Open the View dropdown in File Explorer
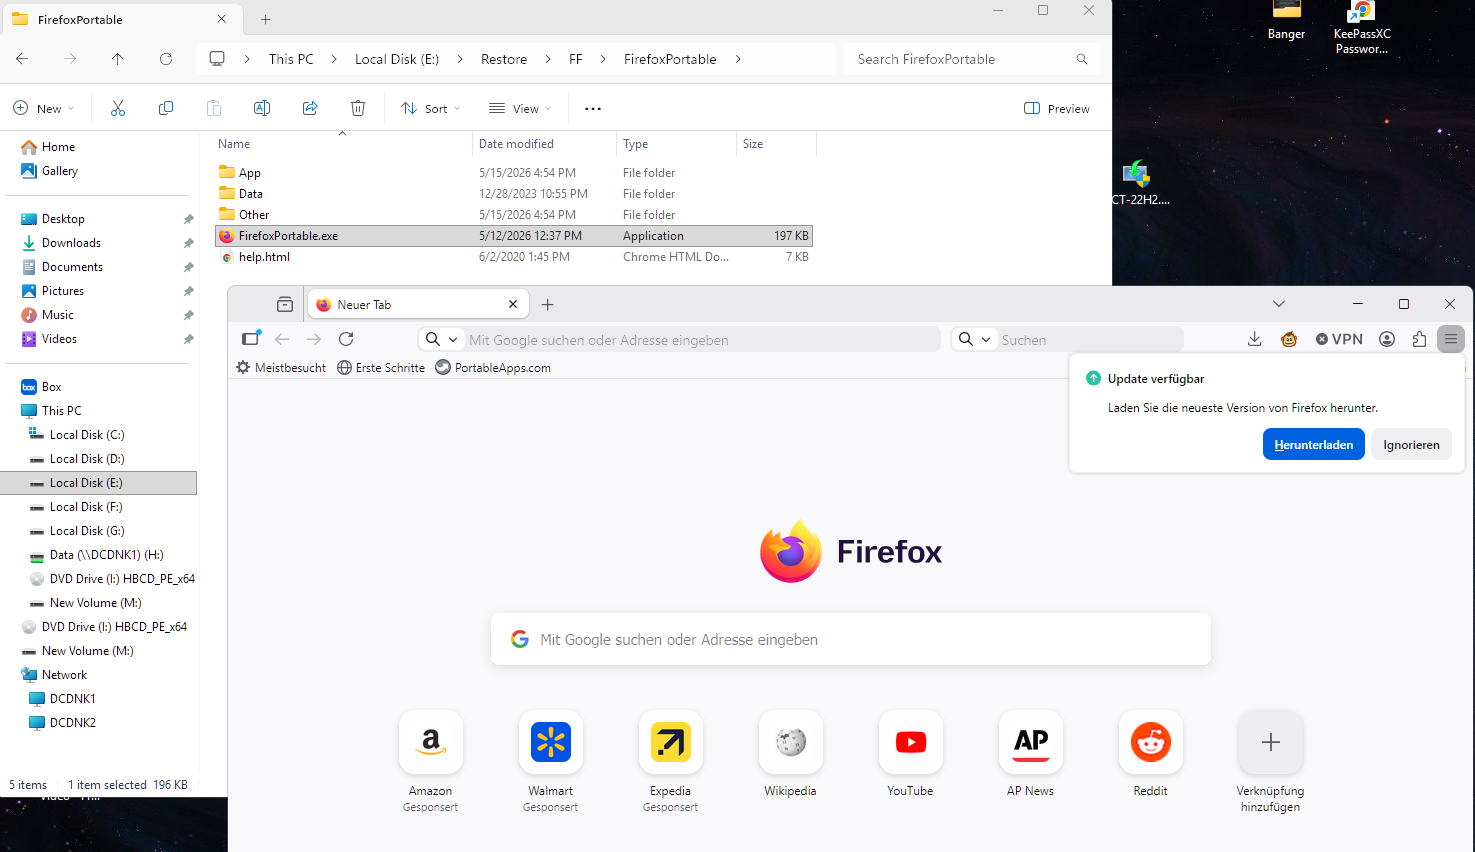The image size is (1475, 852). pos(520,108)
